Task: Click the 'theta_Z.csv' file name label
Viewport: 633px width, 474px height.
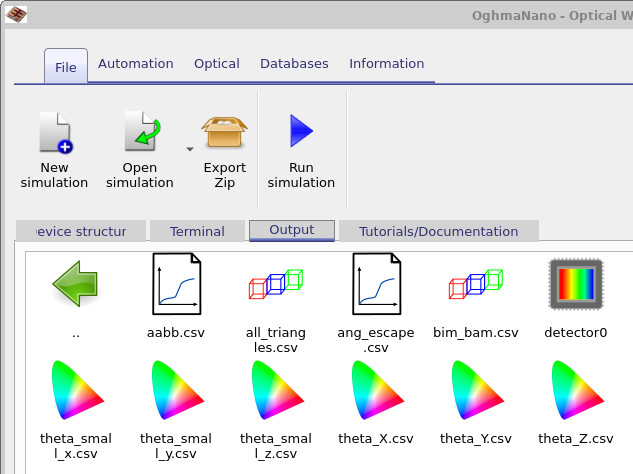Action: [576, 438]
